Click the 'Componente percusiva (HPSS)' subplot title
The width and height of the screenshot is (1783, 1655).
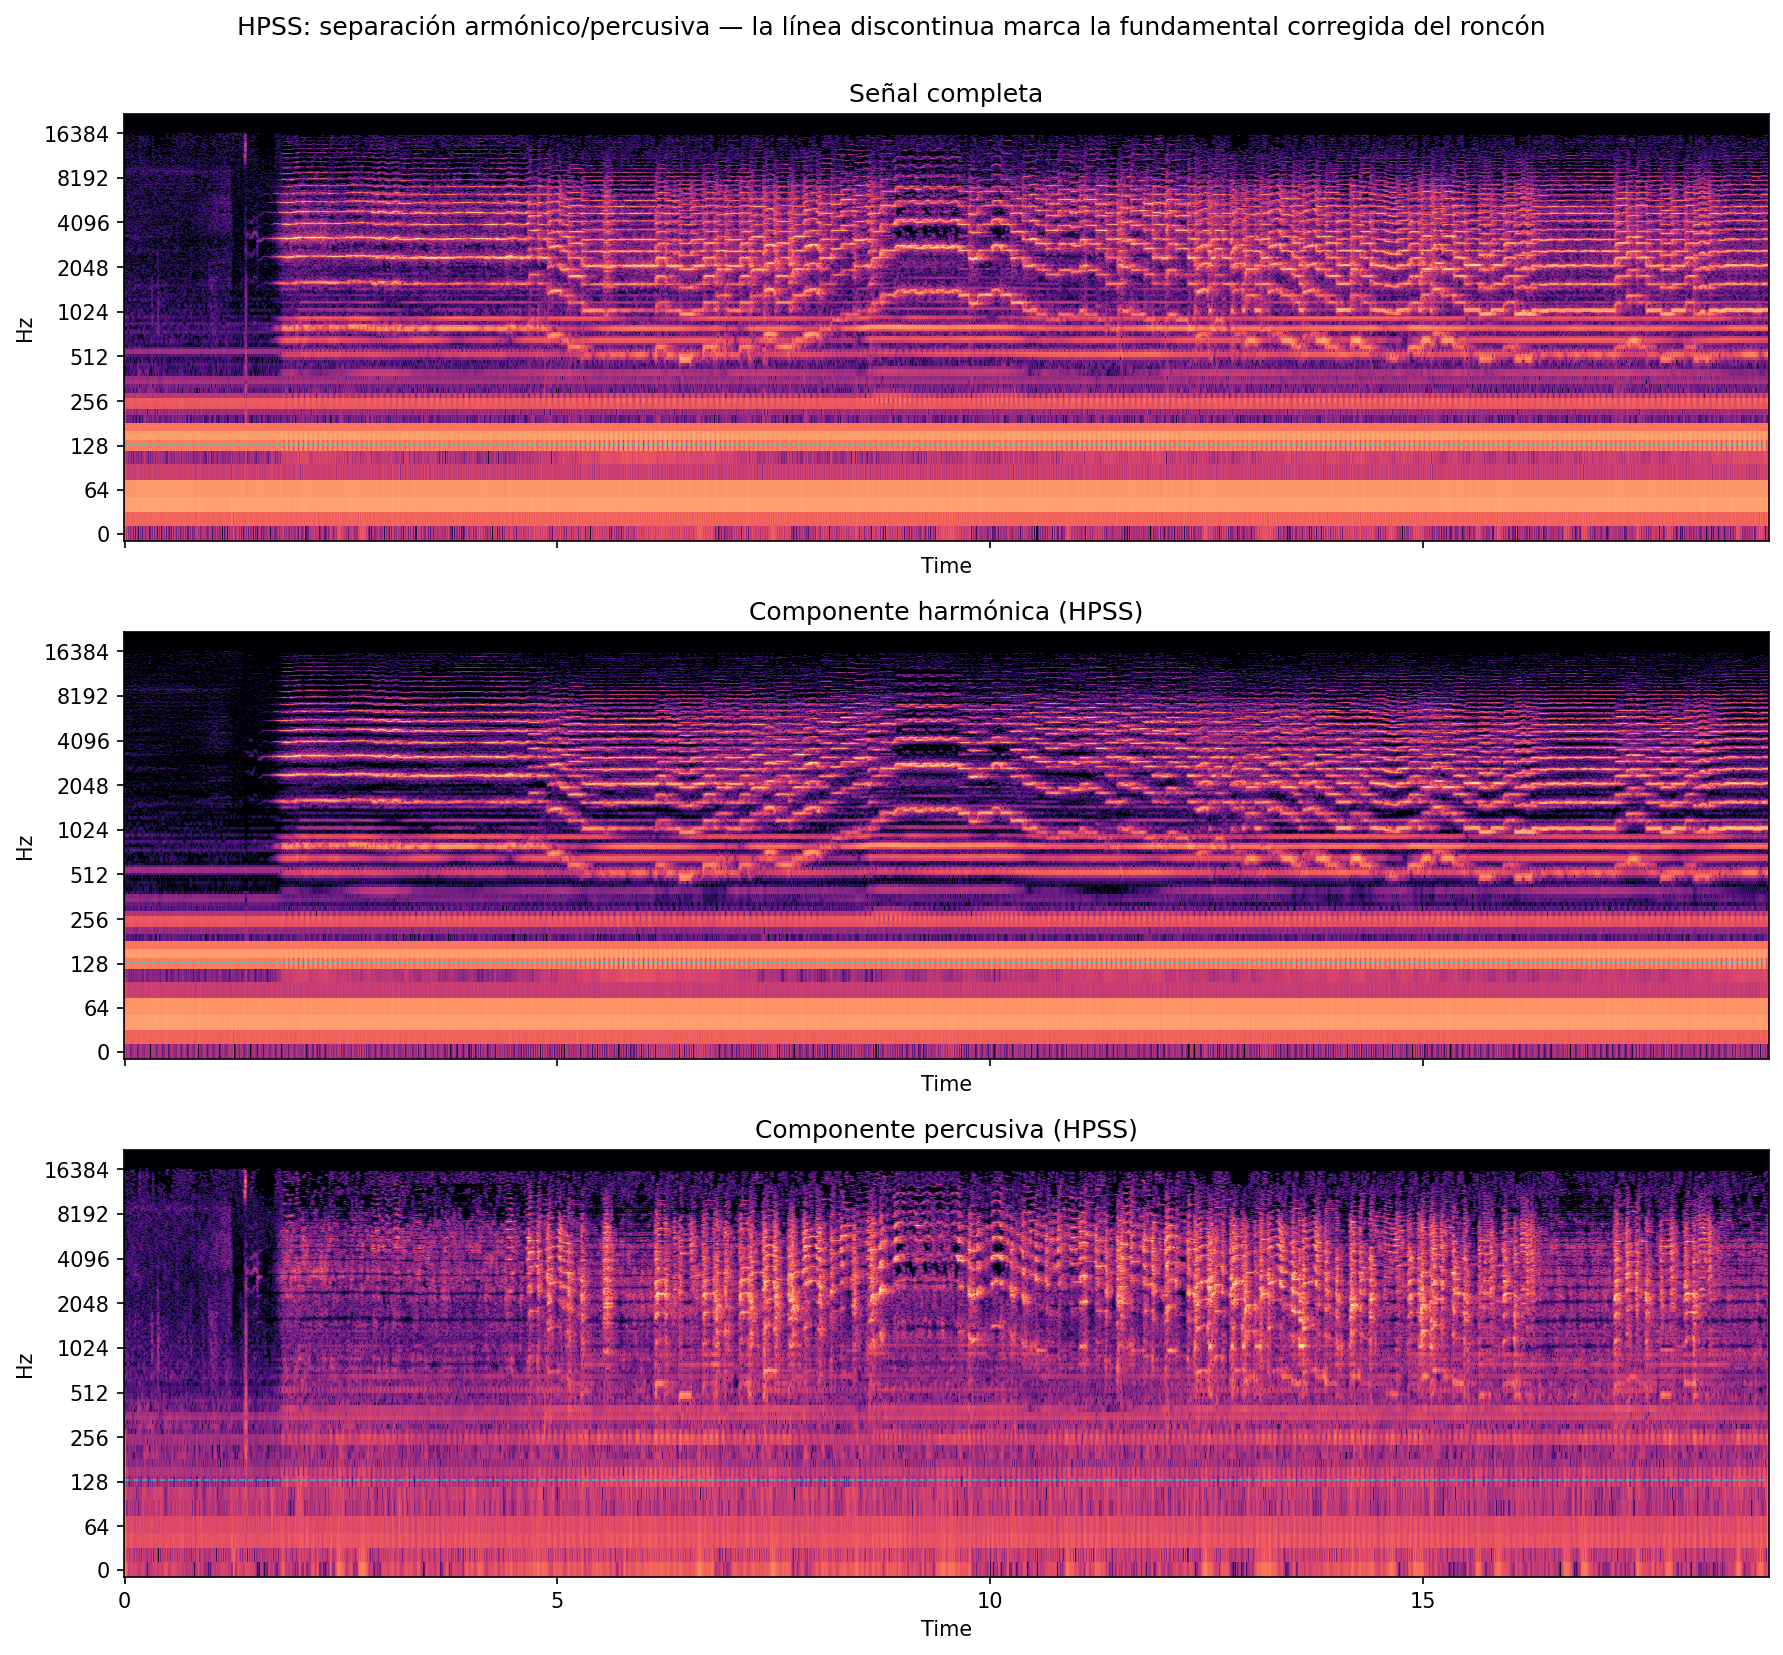tap(945, 1129)
